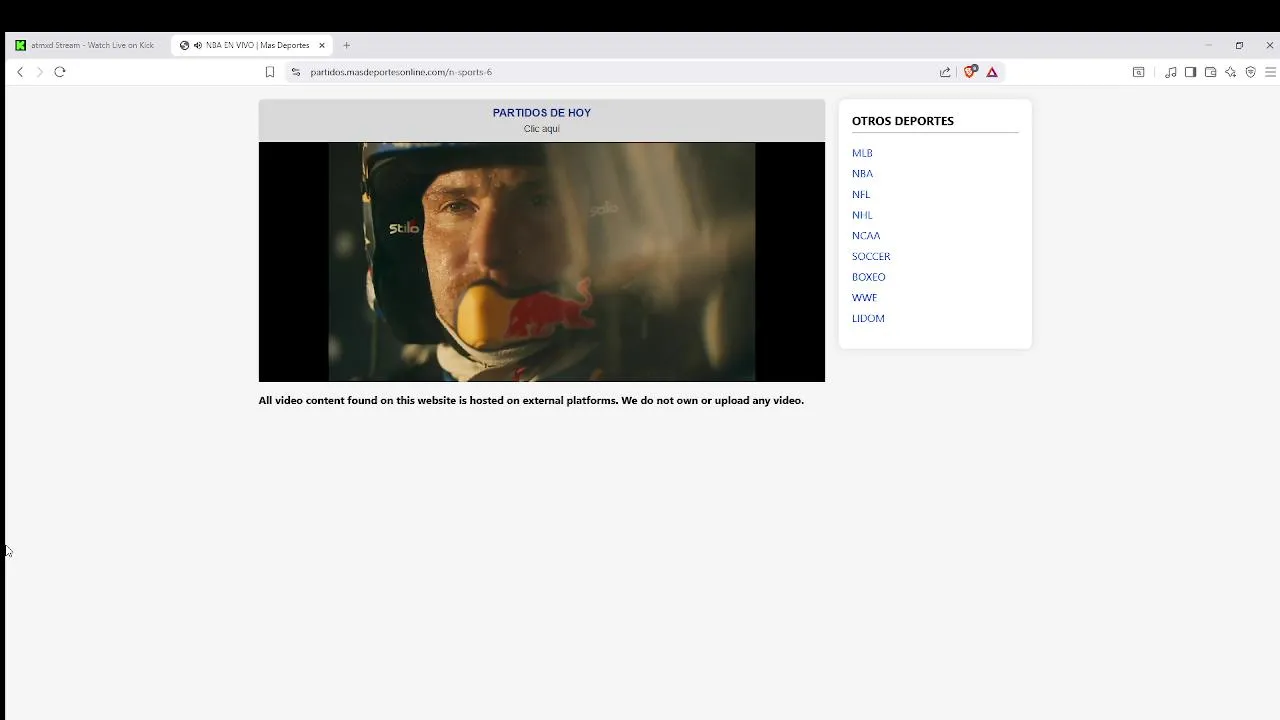This screenshot has width=1280, height=720.
Task: Open the MLB sports link
Action: pyautogui.click(x=862, y=153)
